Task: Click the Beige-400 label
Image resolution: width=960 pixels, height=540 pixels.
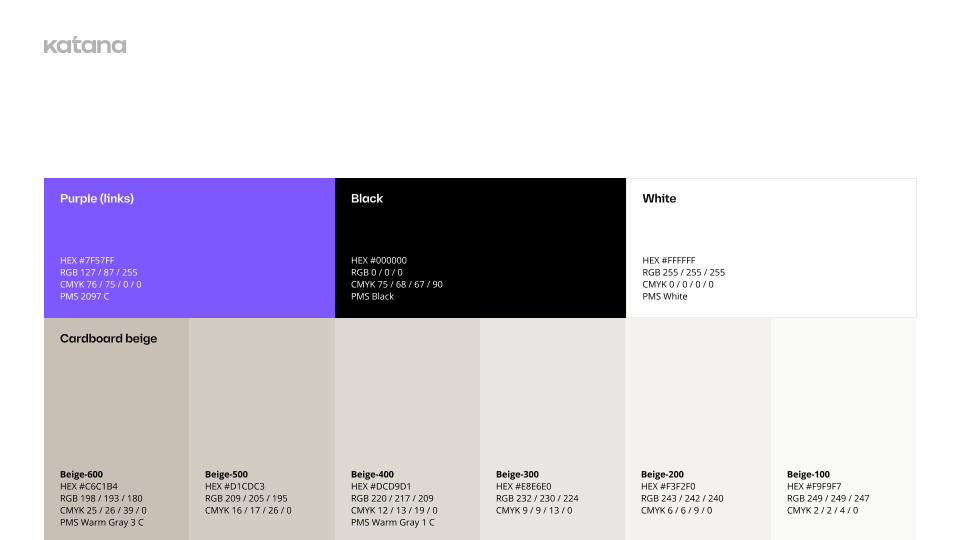Action: pyautogui.click(x=372, y=475)
